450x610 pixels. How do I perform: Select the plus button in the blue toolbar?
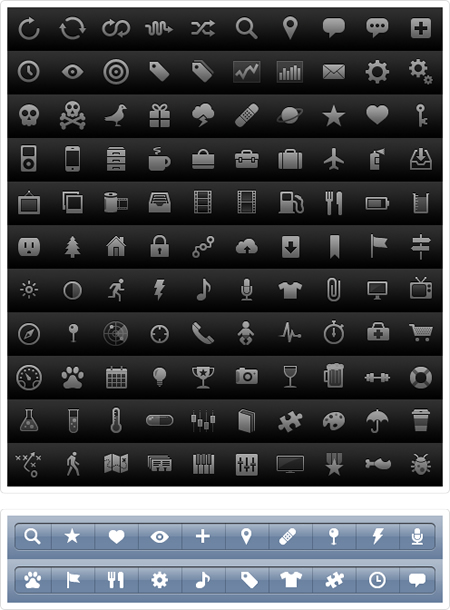[x=203, y=536]
